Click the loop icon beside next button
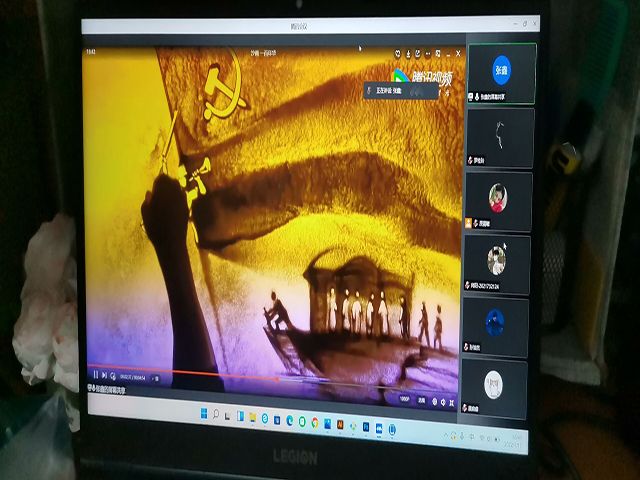The image size is (640, 480). coord(113,376)
